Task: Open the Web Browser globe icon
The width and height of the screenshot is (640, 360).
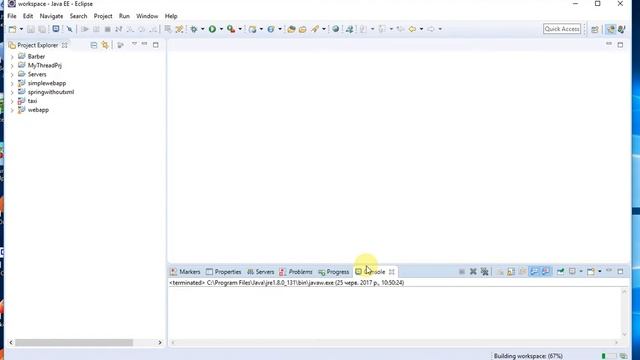Action: click(336, 29)
